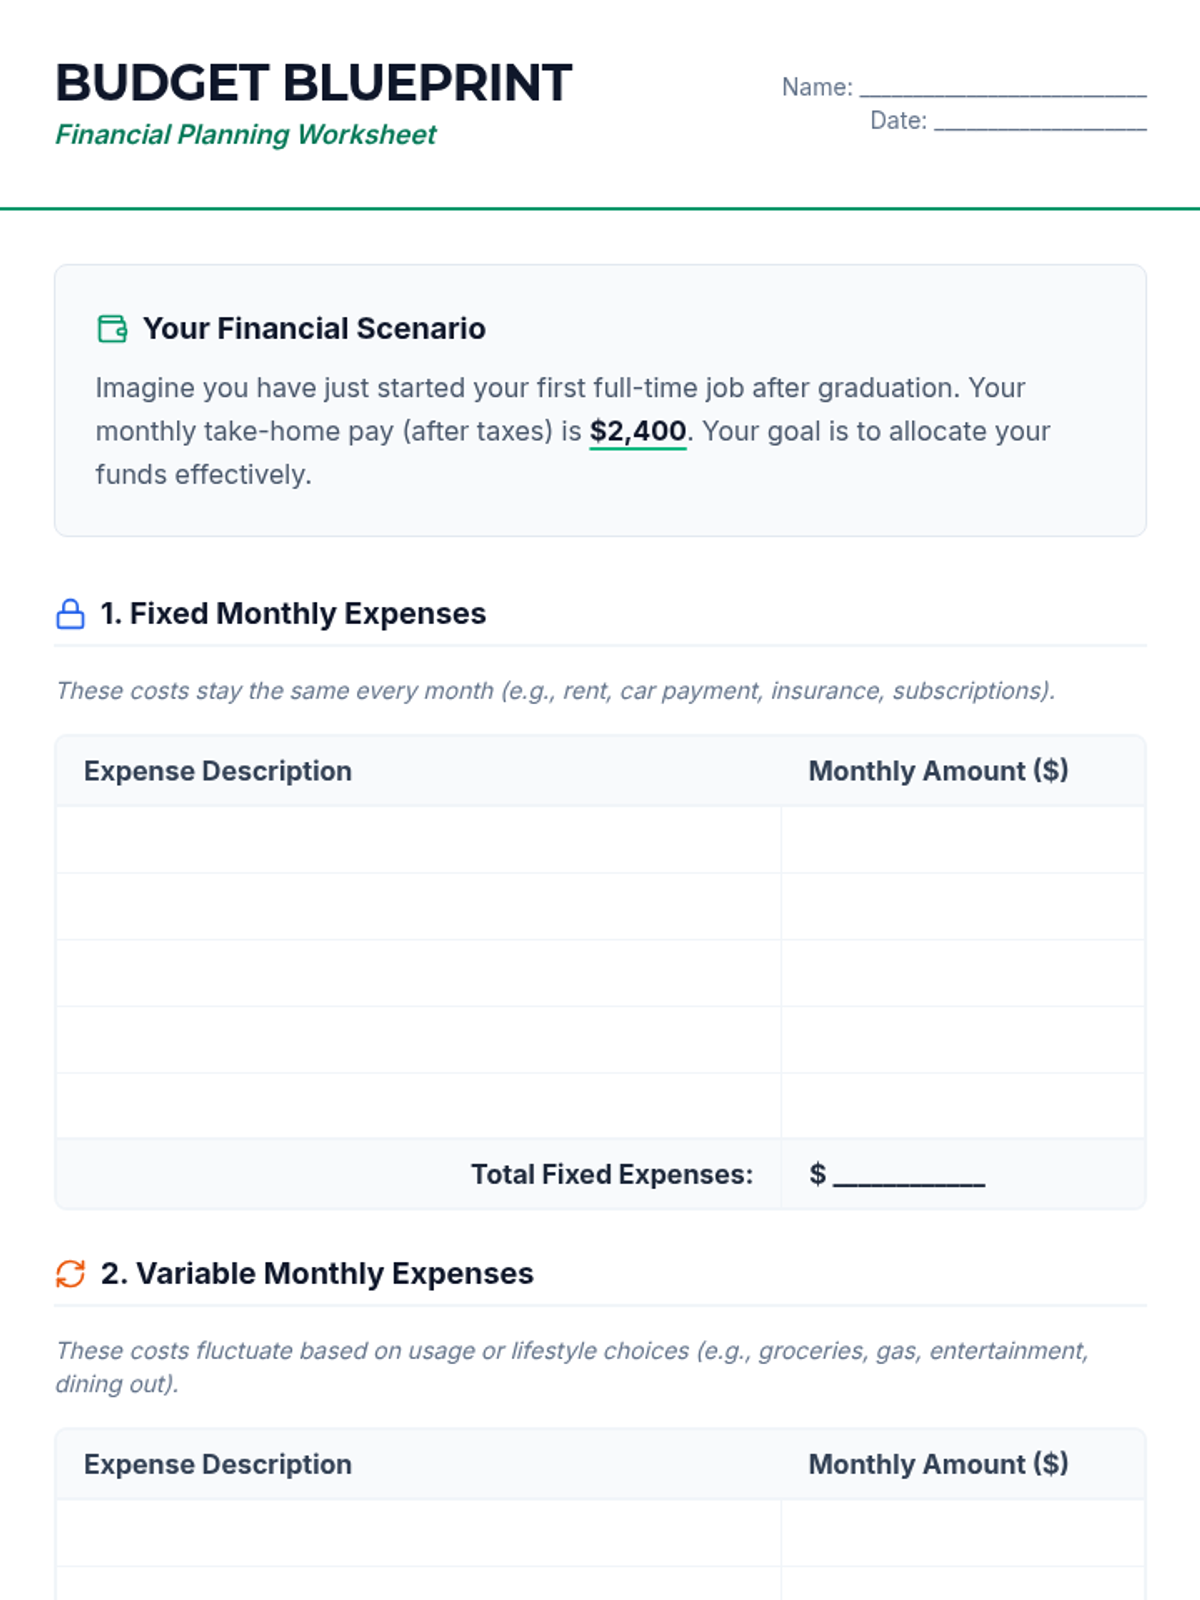Click first Fixed Expenses description cell
Viewport: 1200px width, 1600px height.
[418, 840]
